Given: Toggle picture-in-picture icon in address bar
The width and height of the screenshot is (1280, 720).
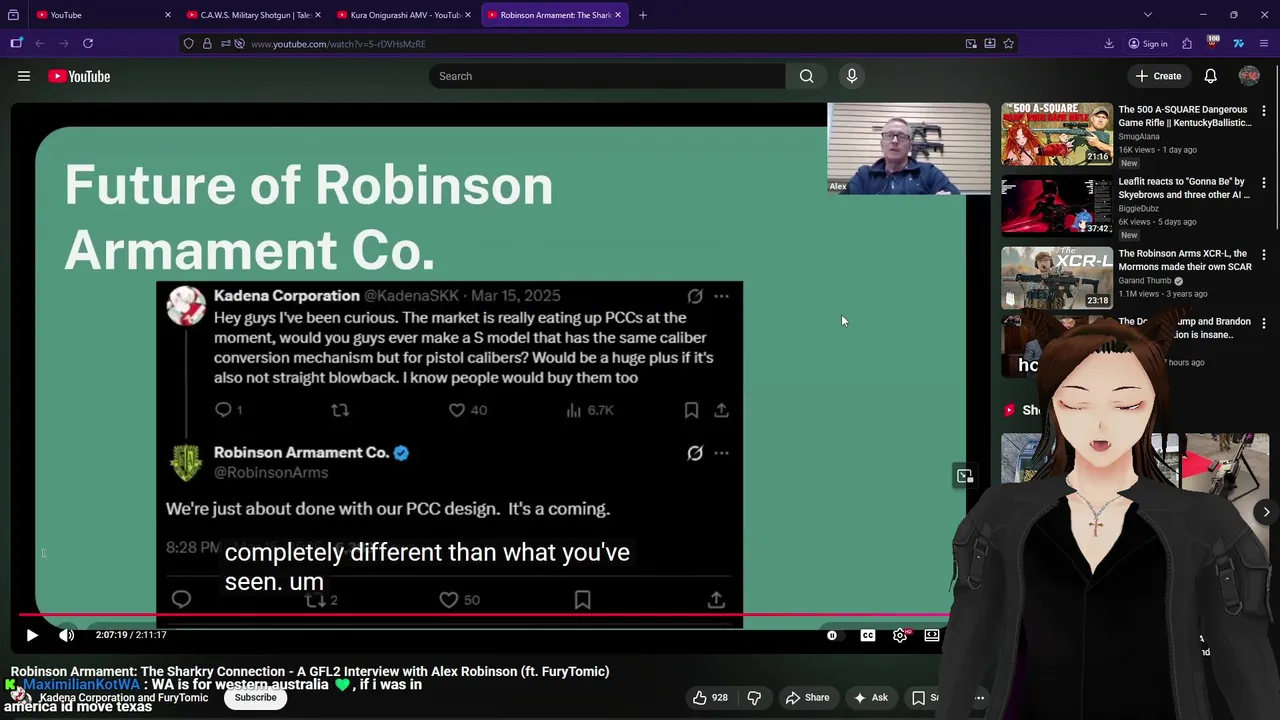Looking at the screenshot, I should coord(971,44).
